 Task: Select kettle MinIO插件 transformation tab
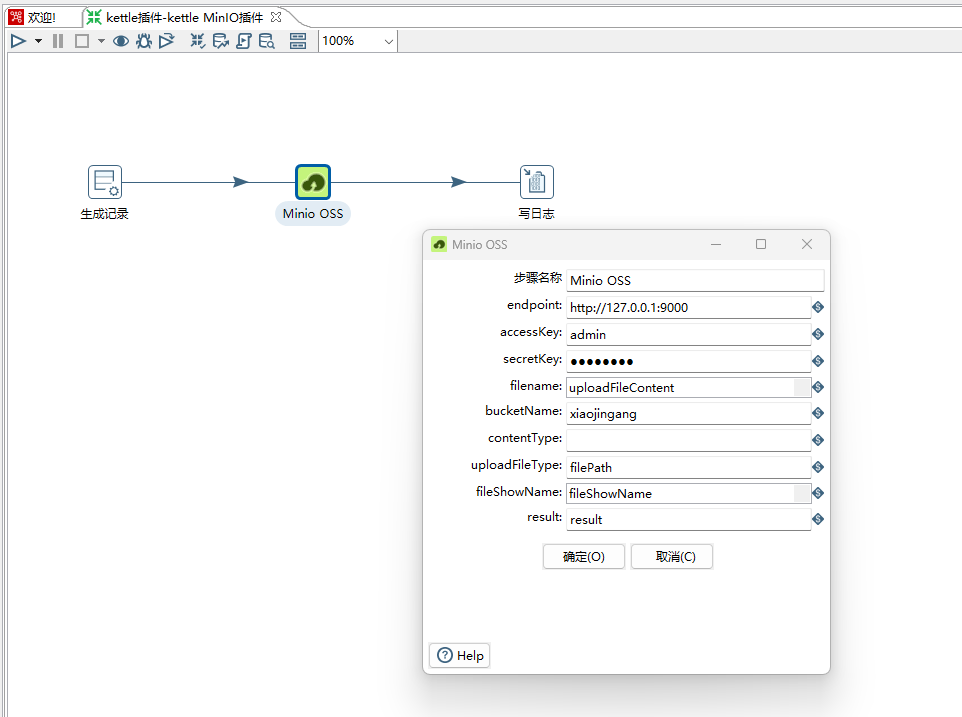(184, 17)
